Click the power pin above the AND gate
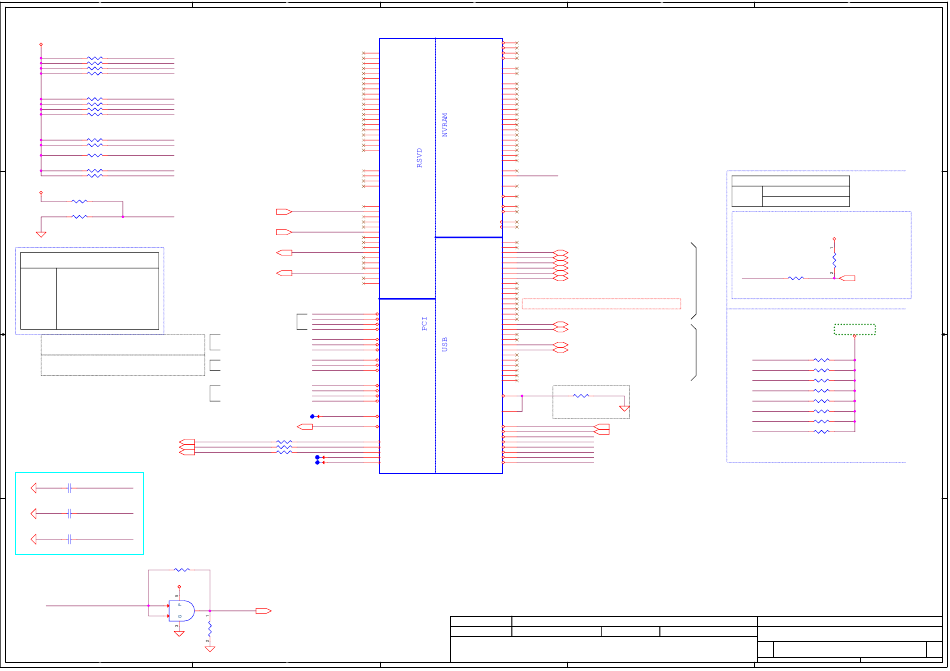Image resolution: width=950 pixels, height=671 pixels. 179,587
